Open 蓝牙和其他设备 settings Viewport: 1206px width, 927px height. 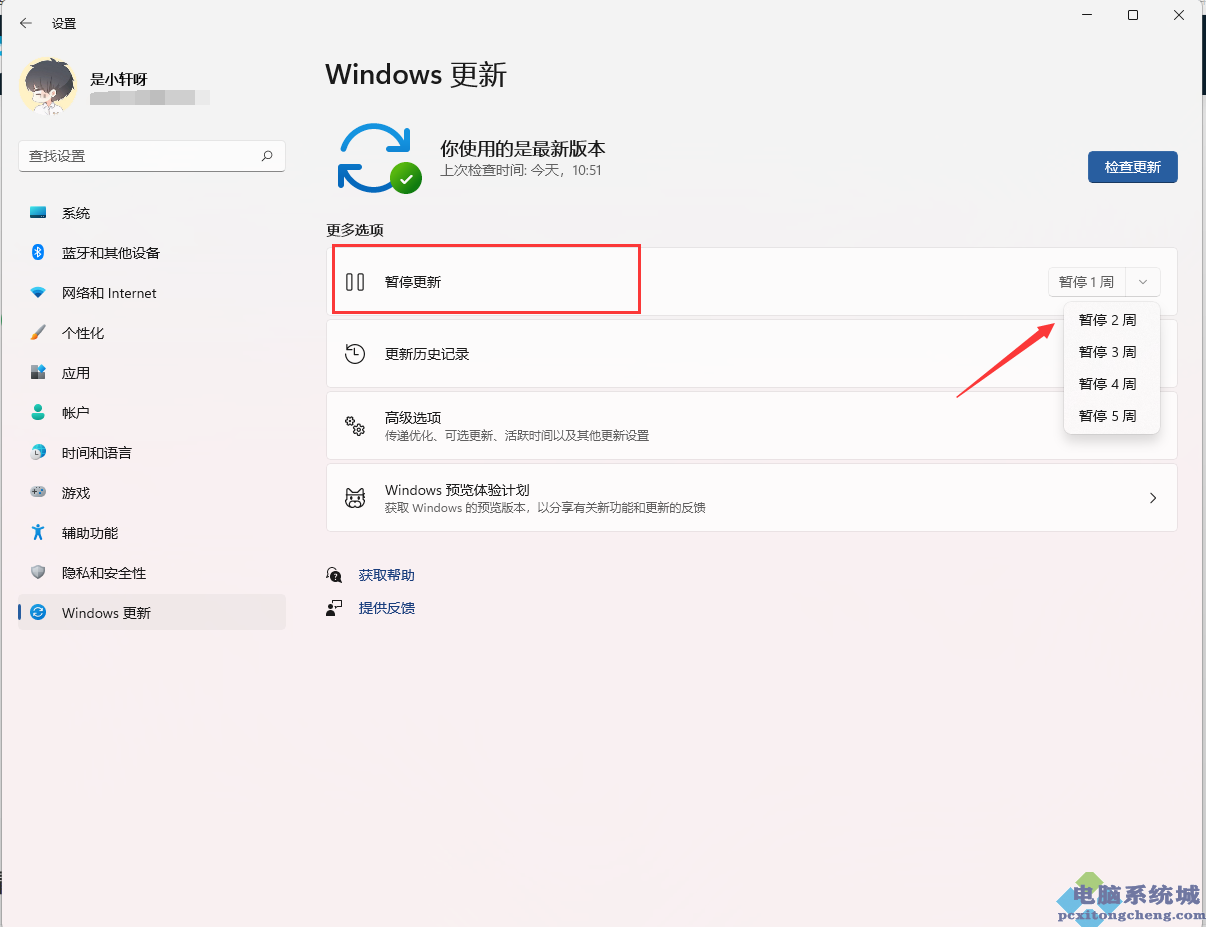[x=152, y=253]
